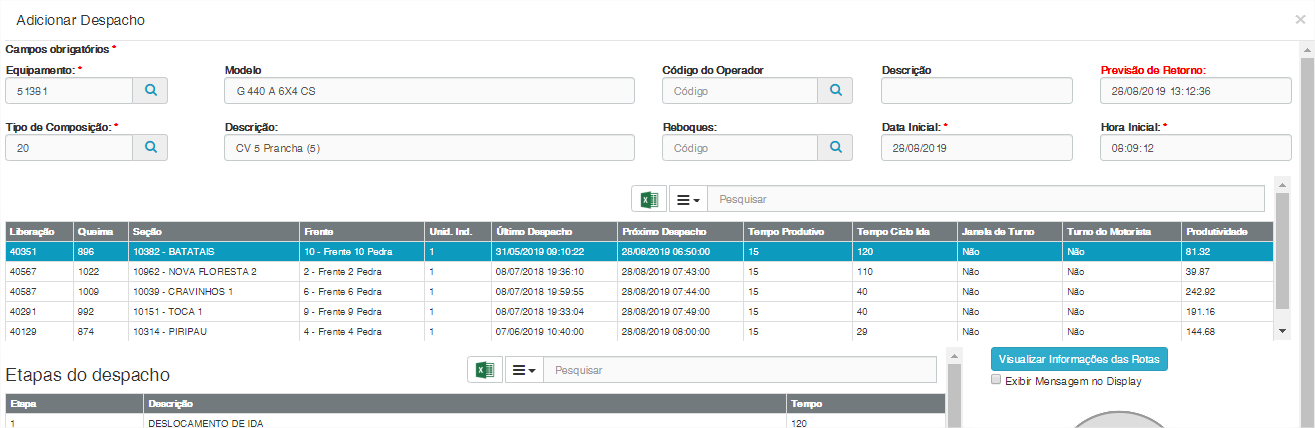Click the Reboques code field

(740, 147)
